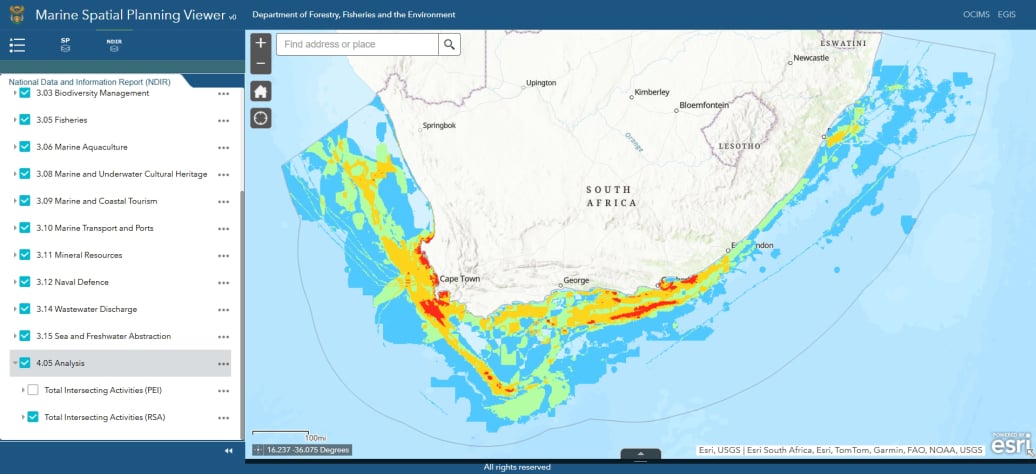Click the Cape Town label on map
This screenshot has height=474, width=1036.
click(x=460, y=279)
